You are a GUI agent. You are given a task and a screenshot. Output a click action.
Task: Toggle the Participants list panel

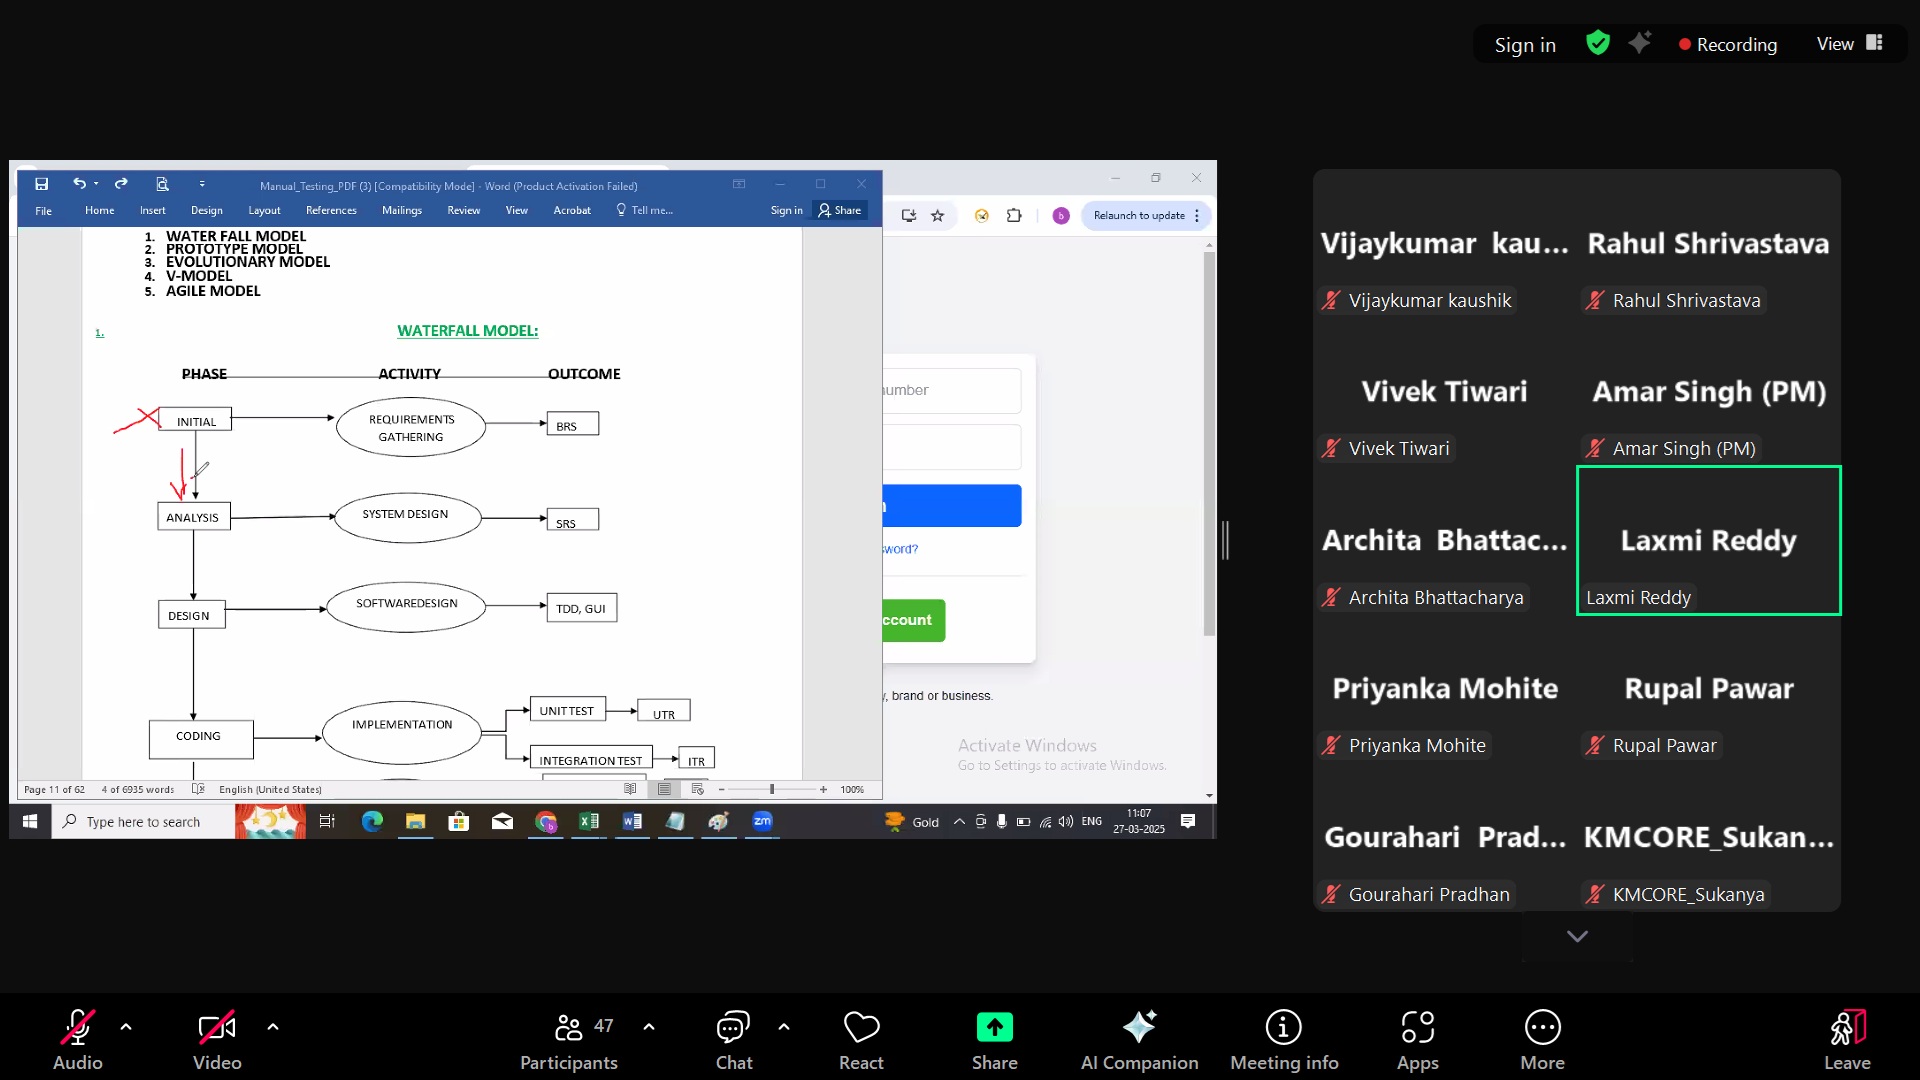(569, 1039)
